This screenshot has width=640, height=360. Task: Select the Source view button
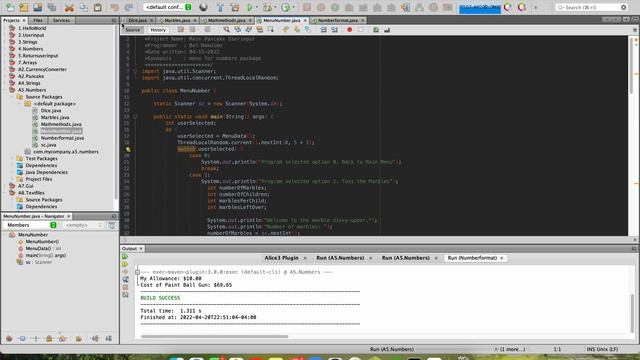pos(132,30)
